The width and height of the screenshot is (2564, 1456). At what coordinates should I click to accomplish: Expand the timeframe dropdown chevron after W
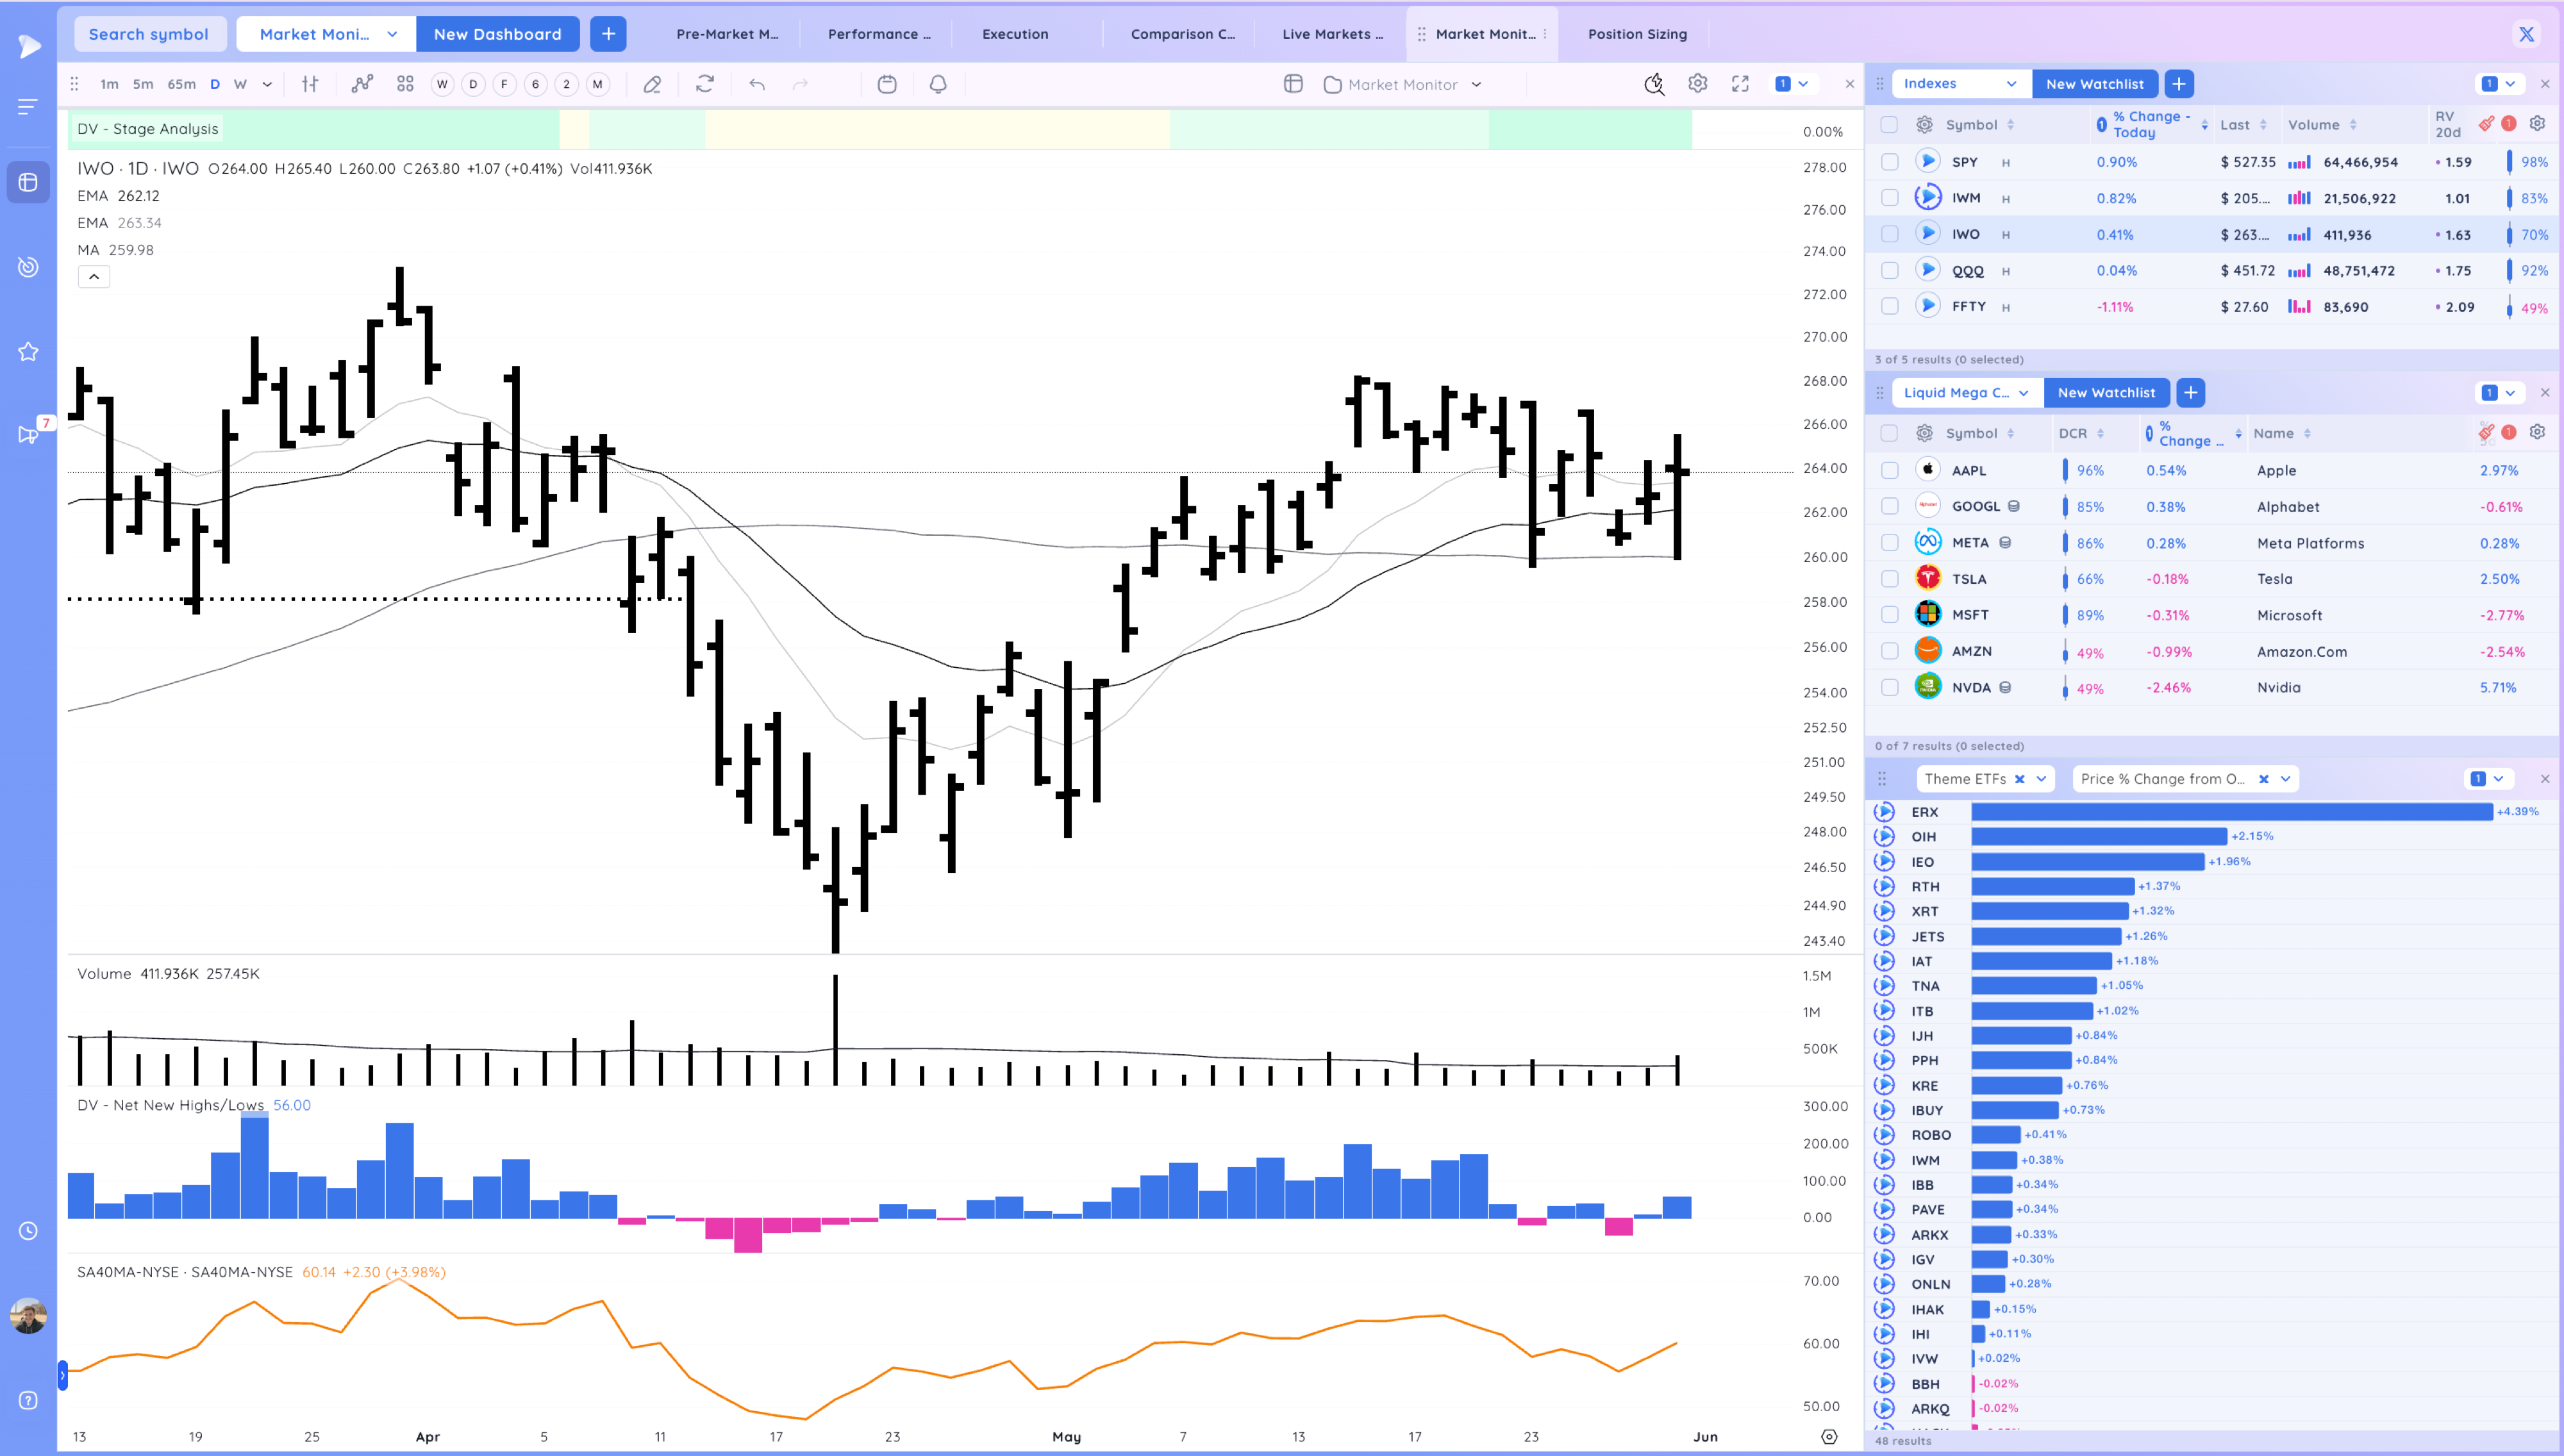(267, 84)
